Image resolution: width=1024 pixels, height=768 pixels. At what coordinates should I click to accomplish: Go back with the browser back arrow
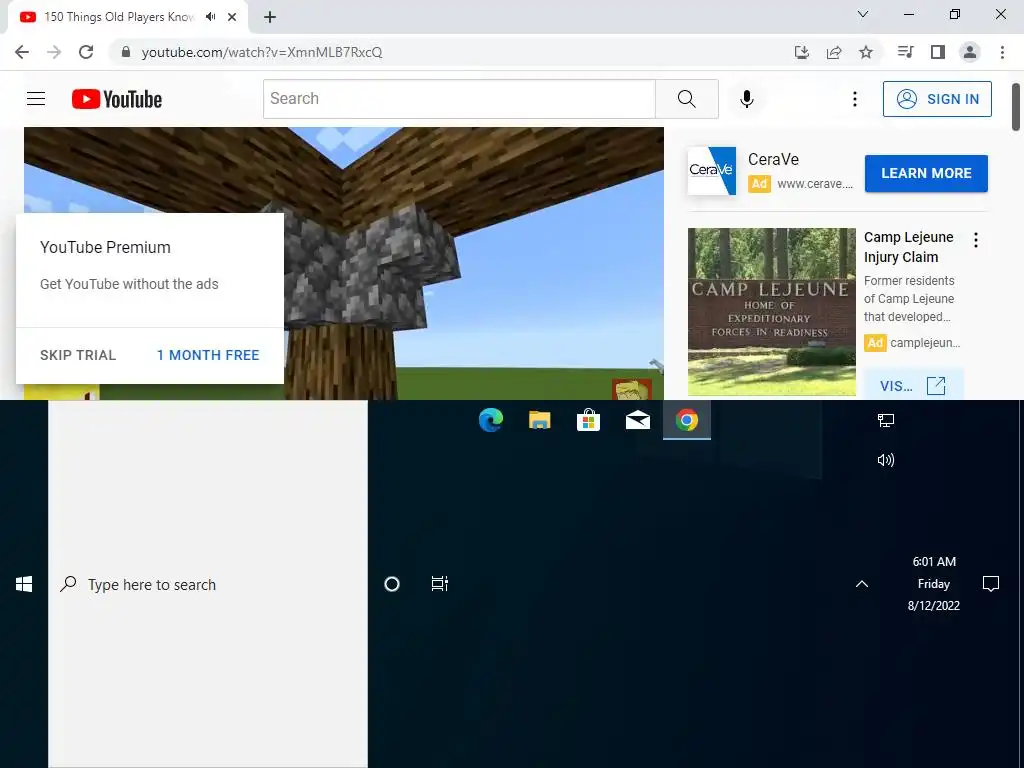pyautogui.click(x=22, y=52)
